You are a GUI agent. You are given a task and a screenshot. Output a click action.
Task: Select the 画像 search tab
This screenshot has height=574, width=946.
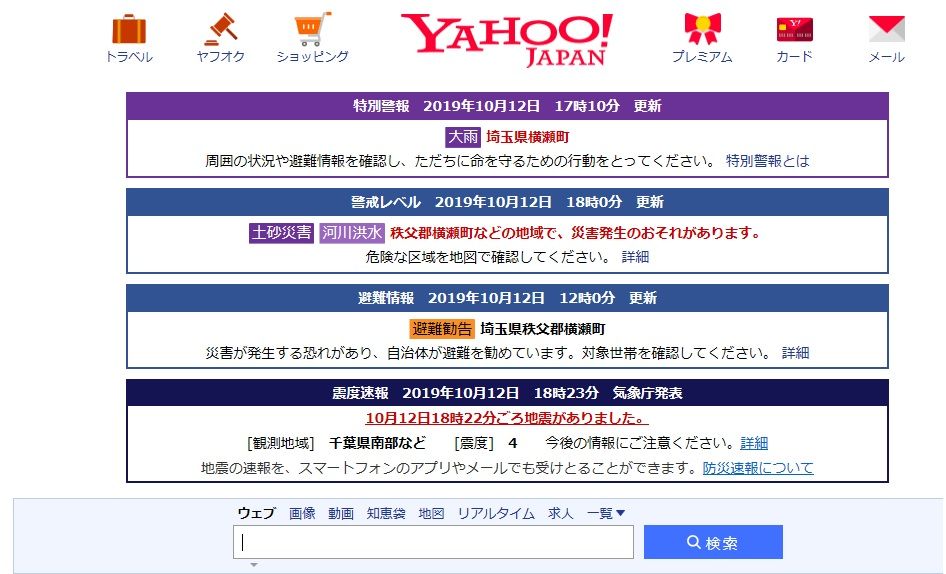302,514
